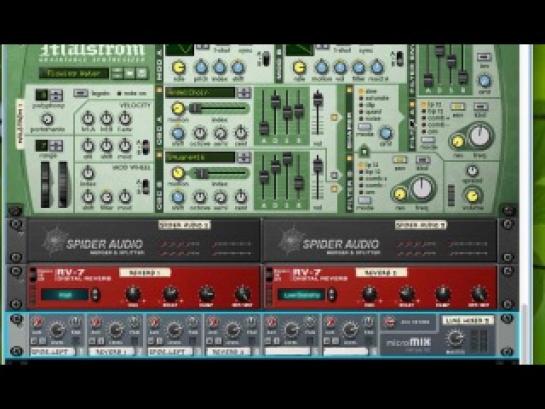This screenshot has width=545, height=409.
Task: Click the Spider Audio 1 name label
Action: (x=185, y=225)
